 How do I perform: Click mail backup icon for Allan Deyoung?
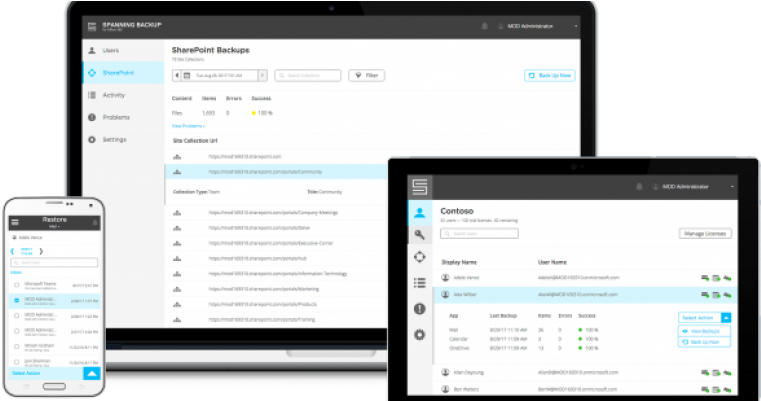(x=705, y=373)
